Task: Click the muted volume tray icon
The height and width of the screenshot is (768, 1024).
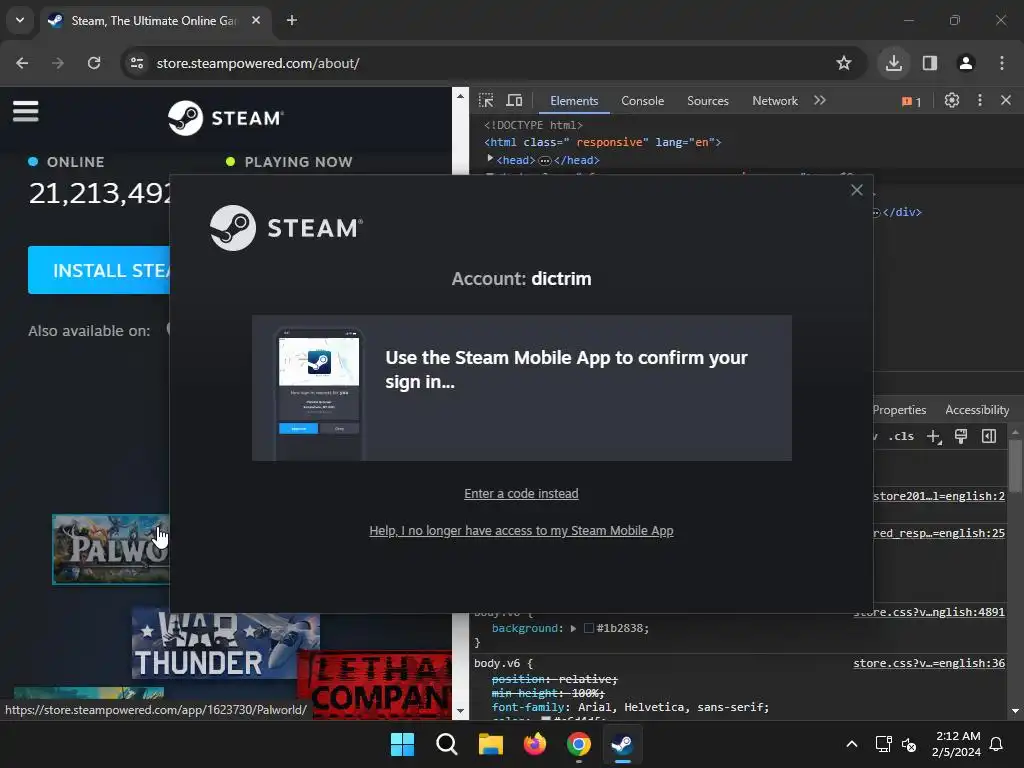Action: pyautogui.click(x=909, y=744)
